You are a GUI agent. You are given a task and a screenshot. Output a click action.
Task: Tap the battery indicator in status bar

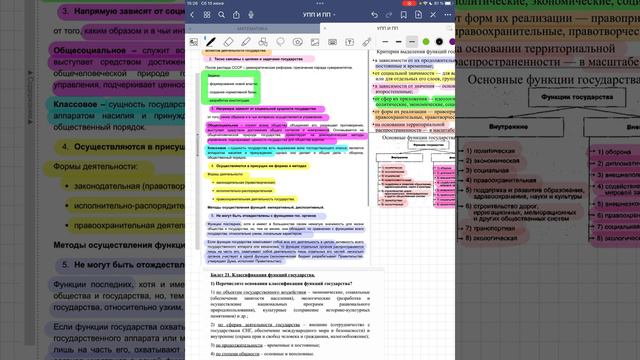448,3
